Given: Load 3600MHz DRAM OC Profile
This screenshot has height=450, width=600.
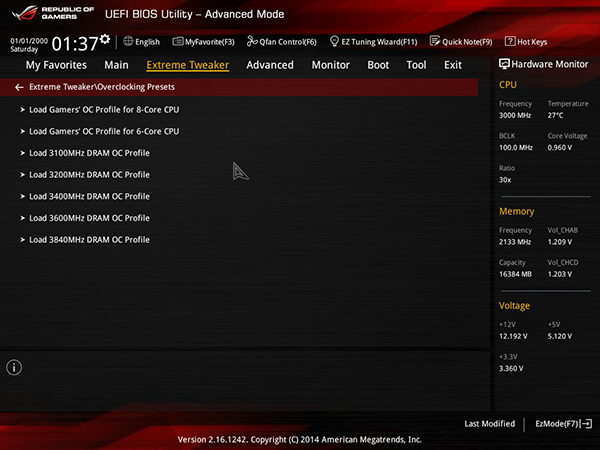Looking at the screenshot, I should [x=90, y=218].
